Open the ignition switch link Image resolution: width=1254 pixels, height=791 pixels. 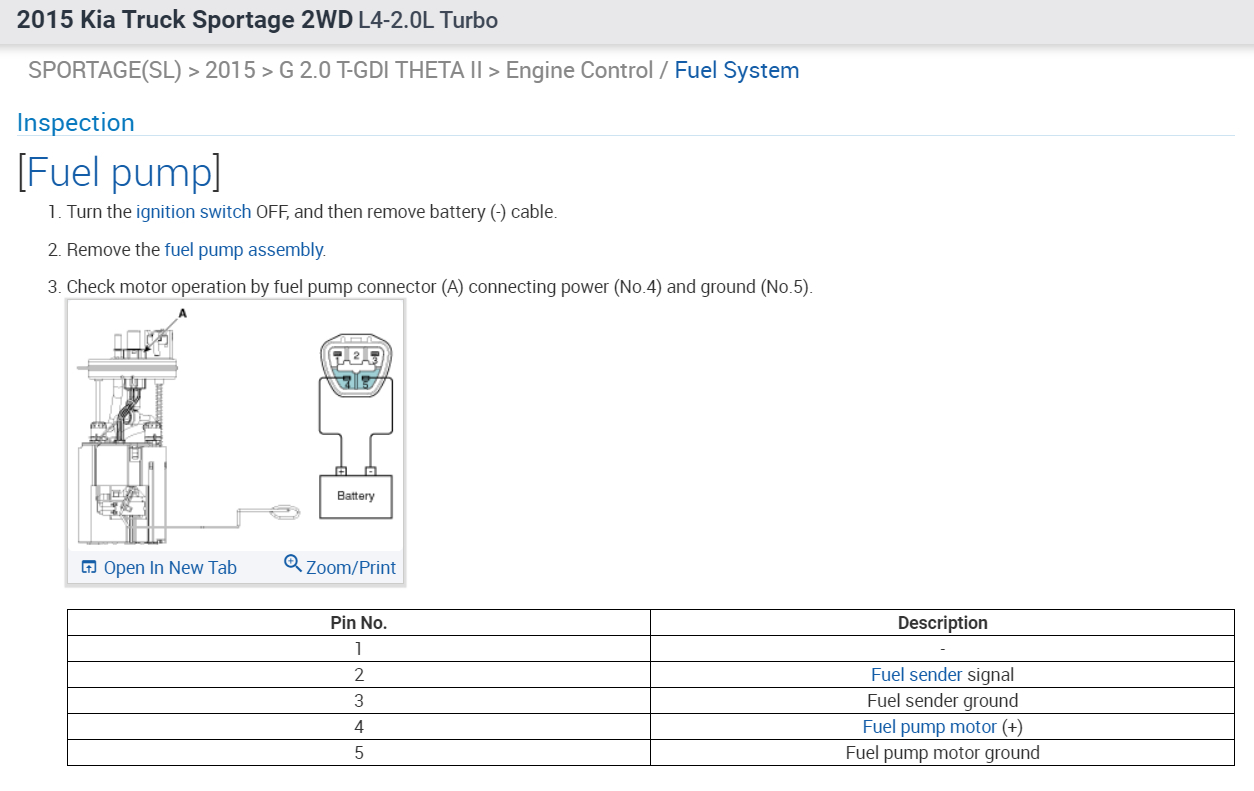(194, 212)
